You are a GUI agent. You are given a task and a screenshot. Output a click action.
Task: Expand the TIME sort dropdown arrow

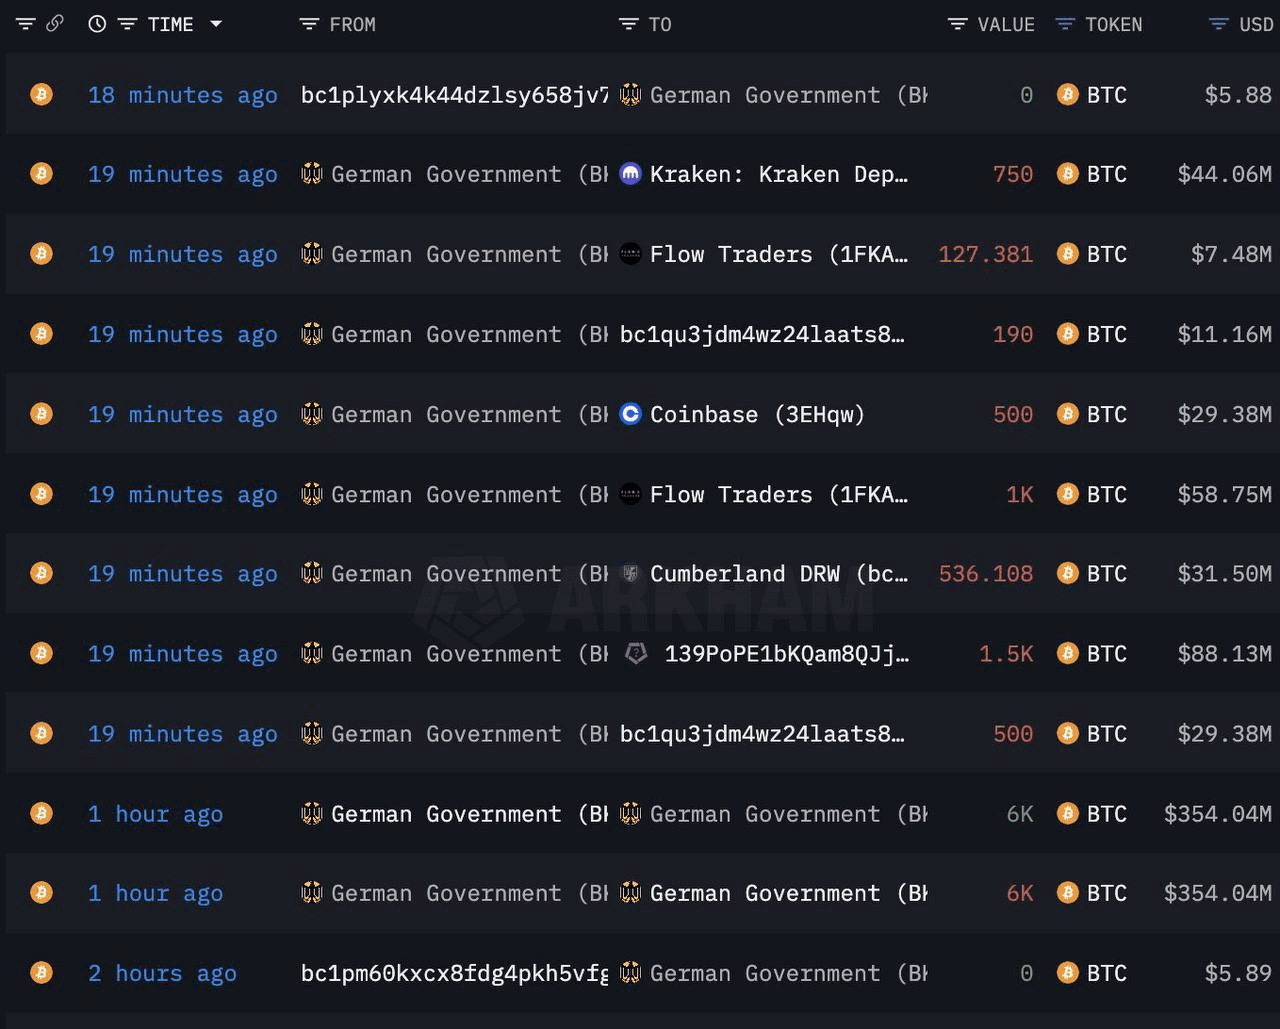[216, 24]
